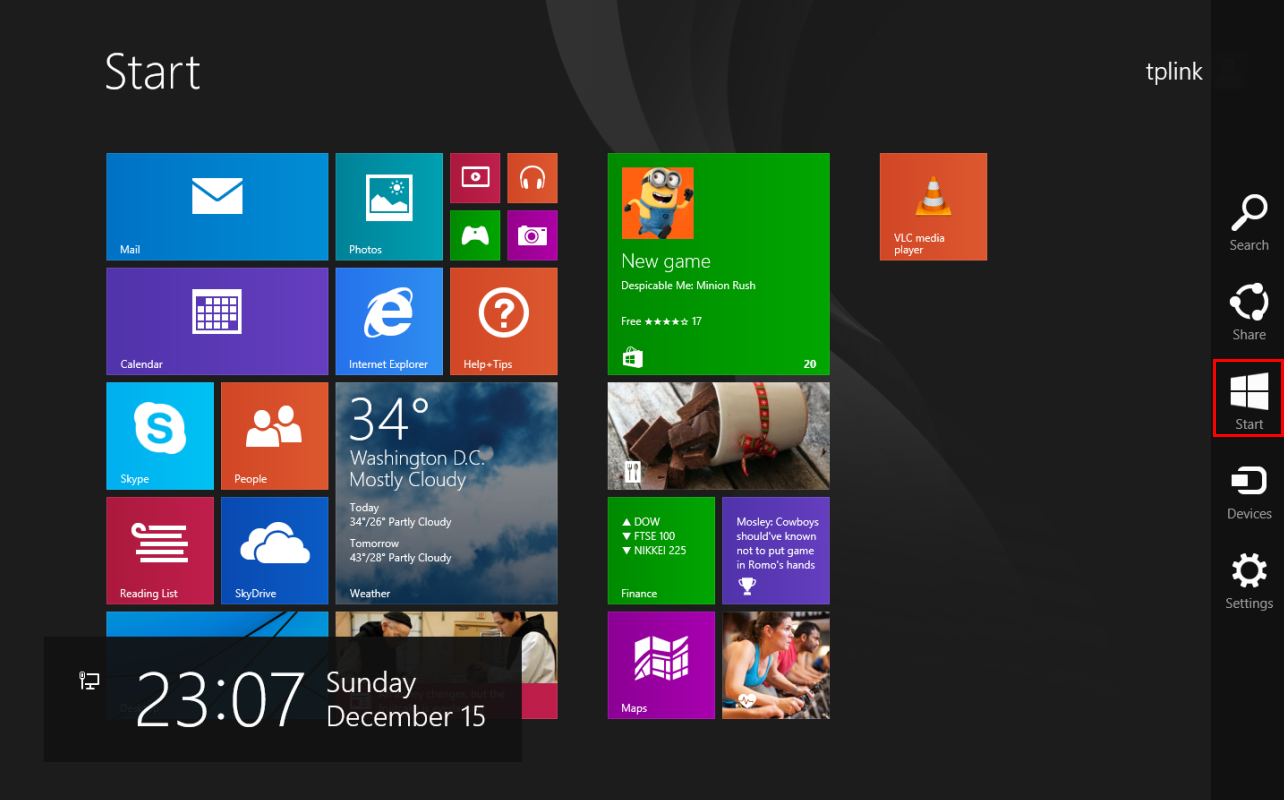1284x800 pixels.
Task: Launch Internet Explorer tile
Action: point(389,321)
